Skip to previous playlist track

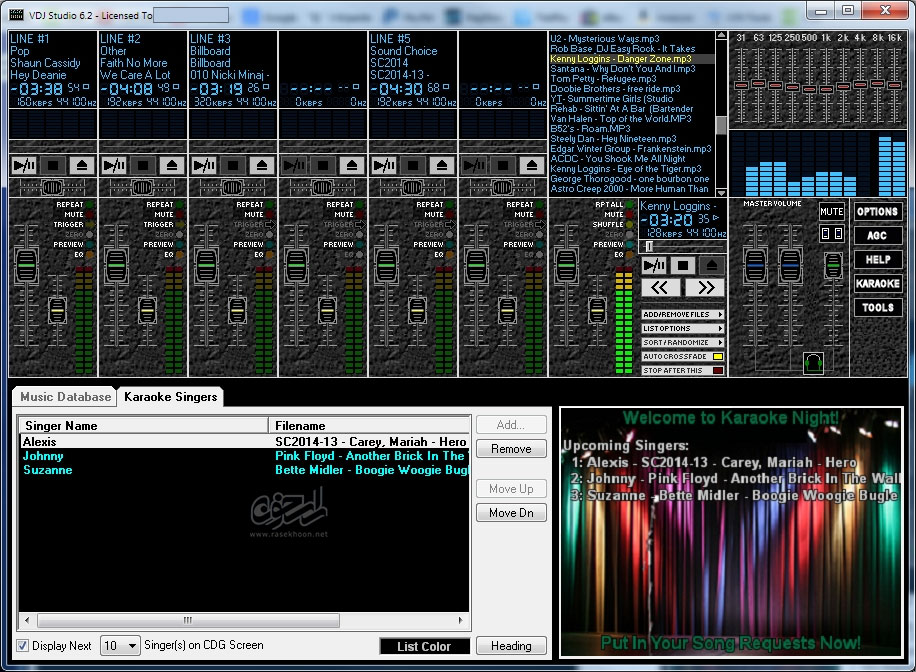tap(660, 287)
